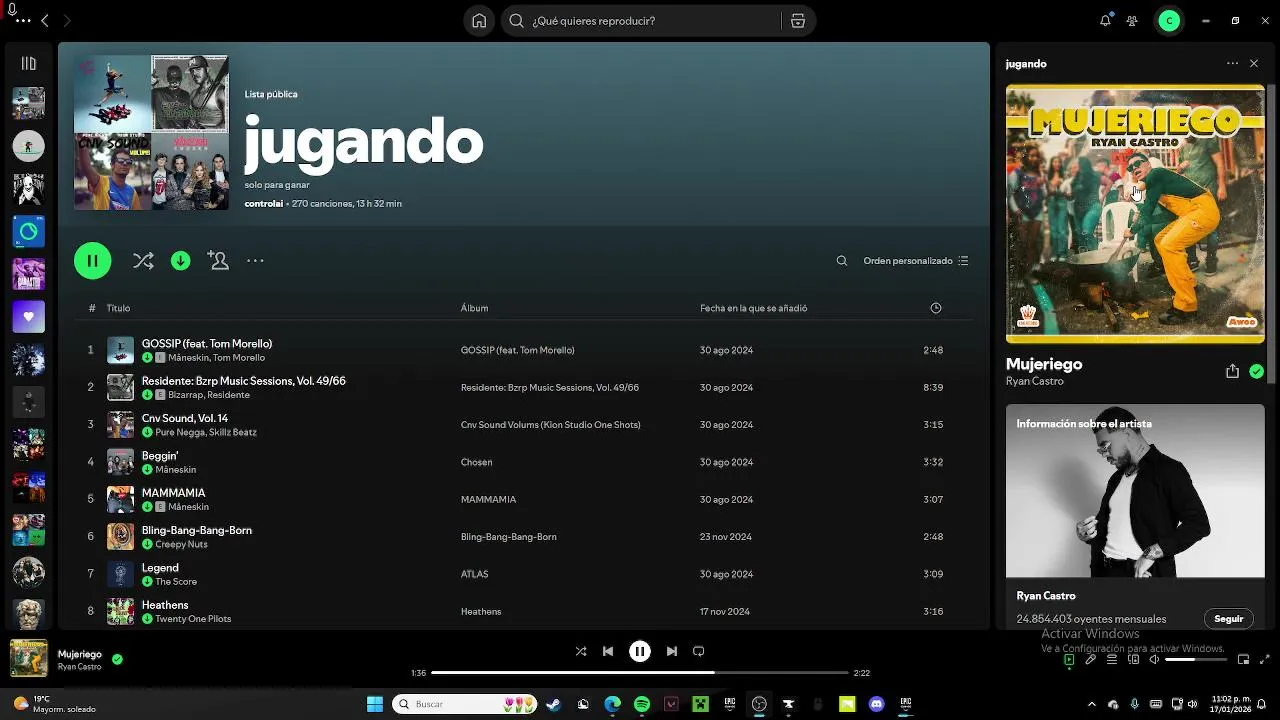Open the green profile avatar 'C' menu

pyautogui.click(x=1169, y=21)
